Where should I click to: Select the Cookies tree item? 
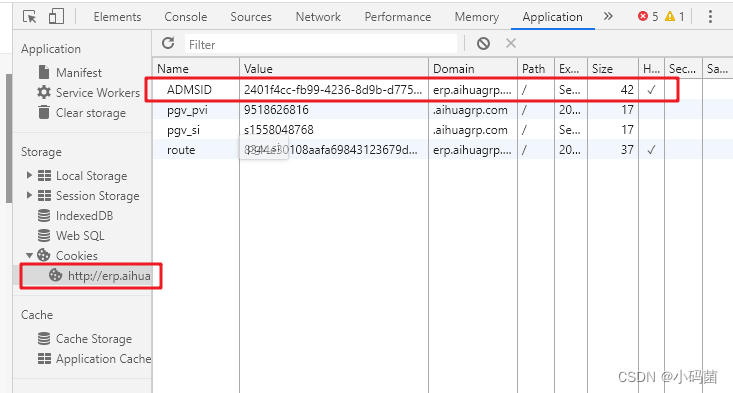pyautogui.click(x=77, y=256)
